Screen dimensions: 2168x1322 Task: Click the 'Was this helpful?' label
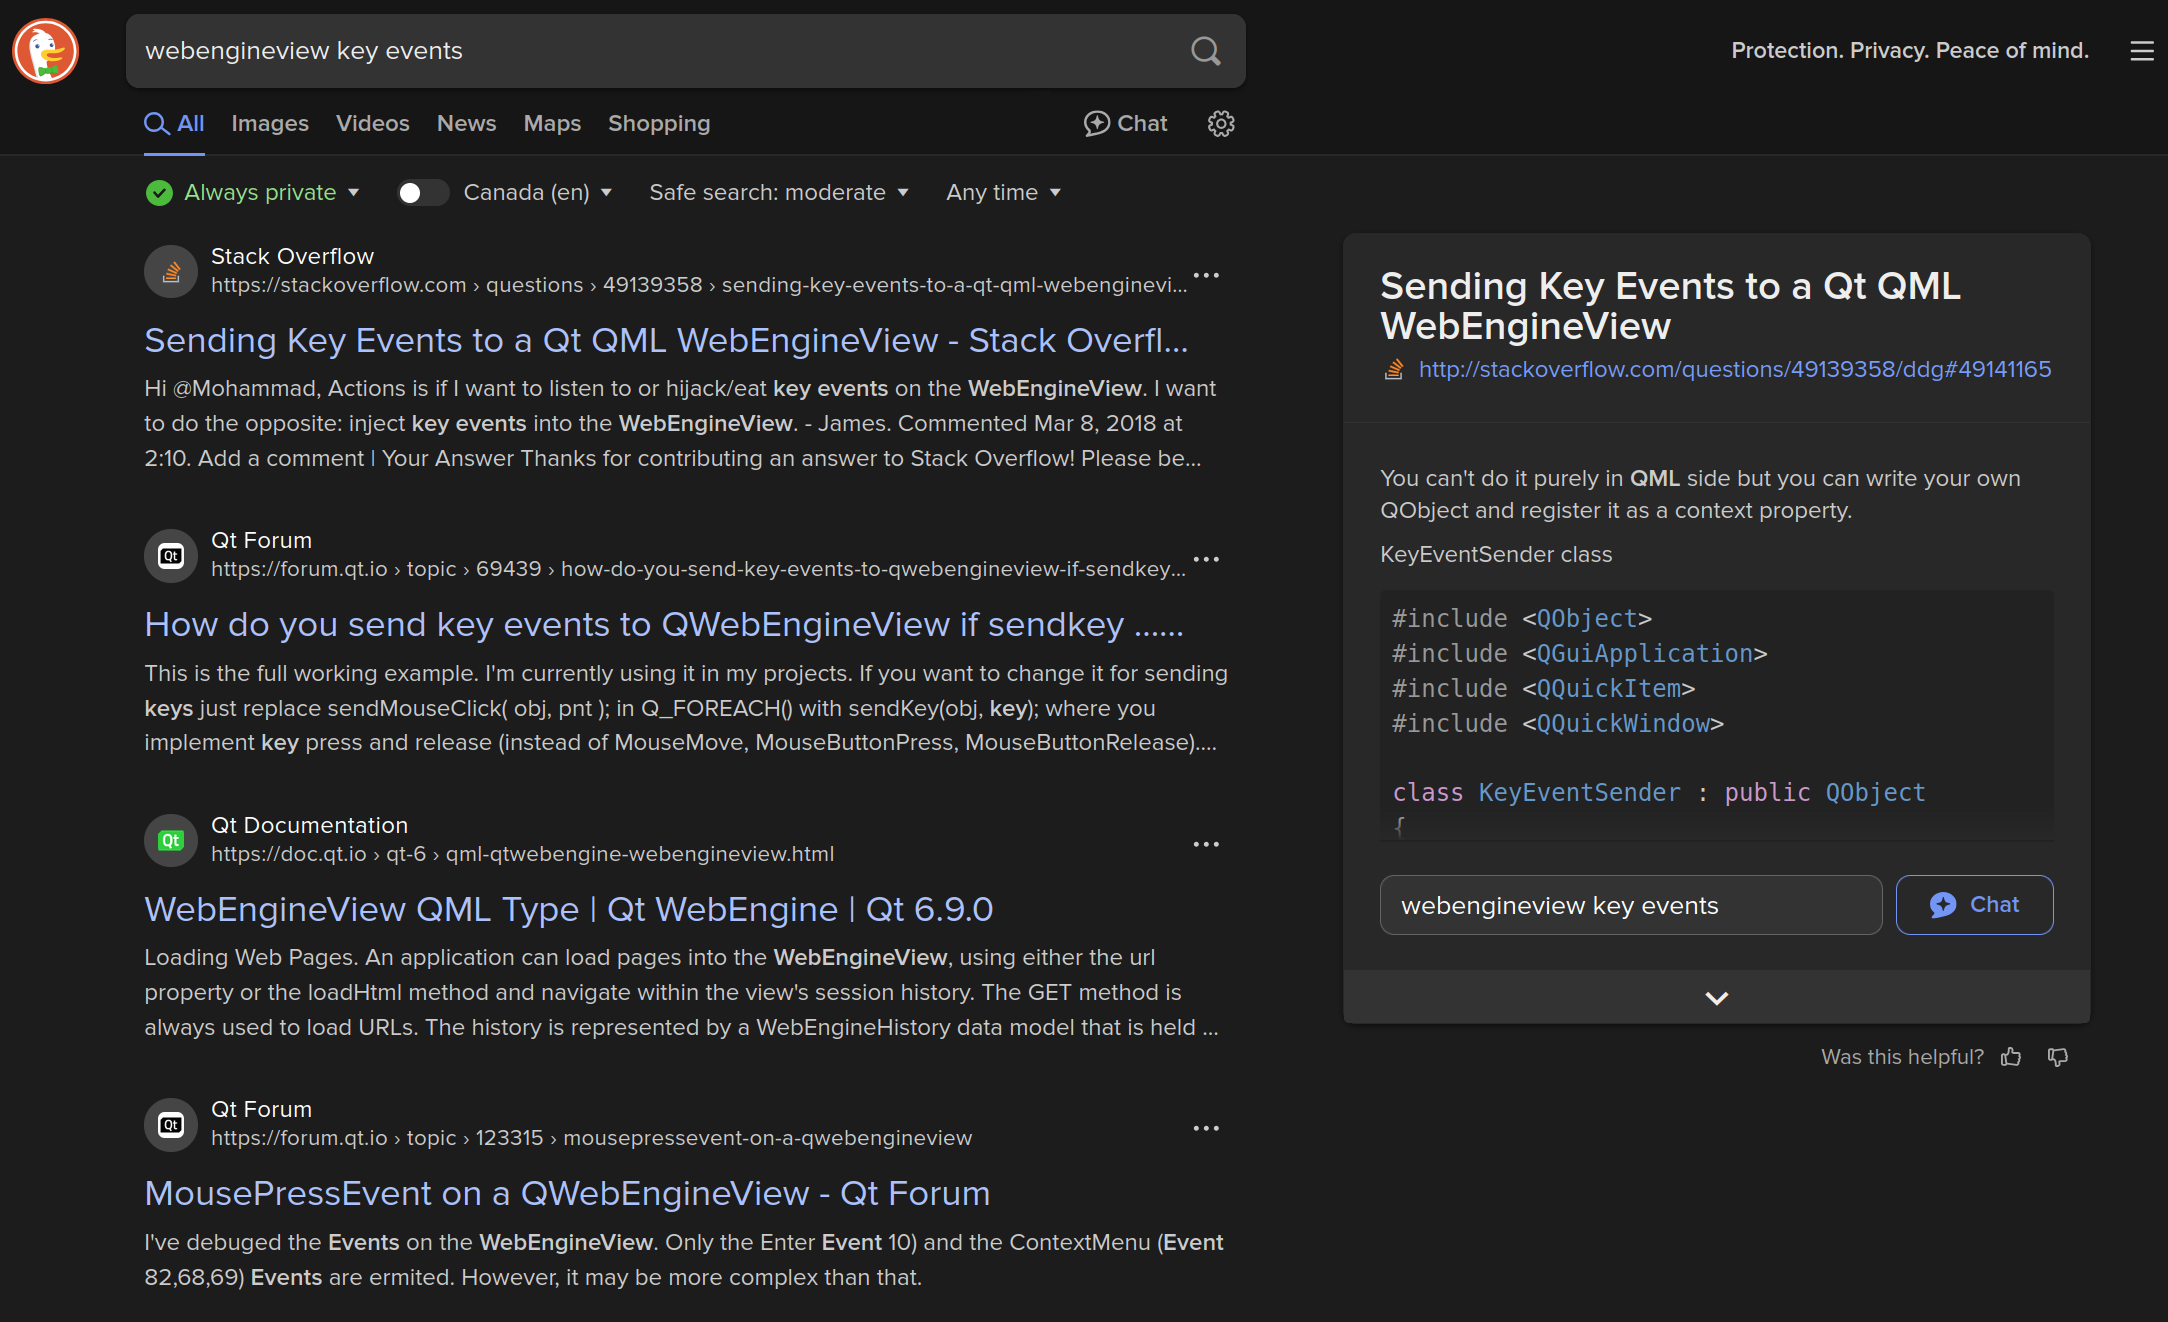(1902, 1057)
